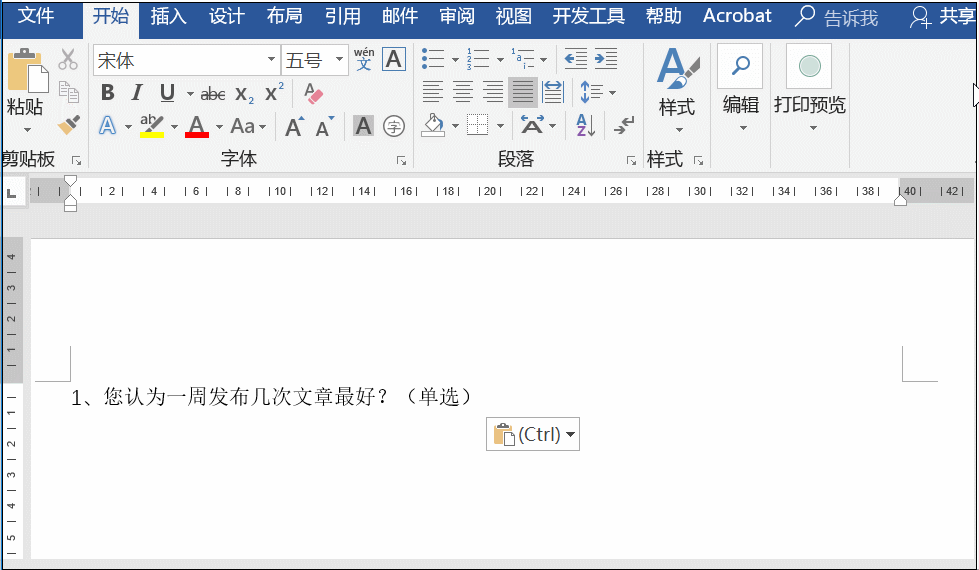Viewport: 979px width, 570px height.
Task: Expand highlight color dropdown arrow
Action: pyautogui.click(x=174, y=127)
